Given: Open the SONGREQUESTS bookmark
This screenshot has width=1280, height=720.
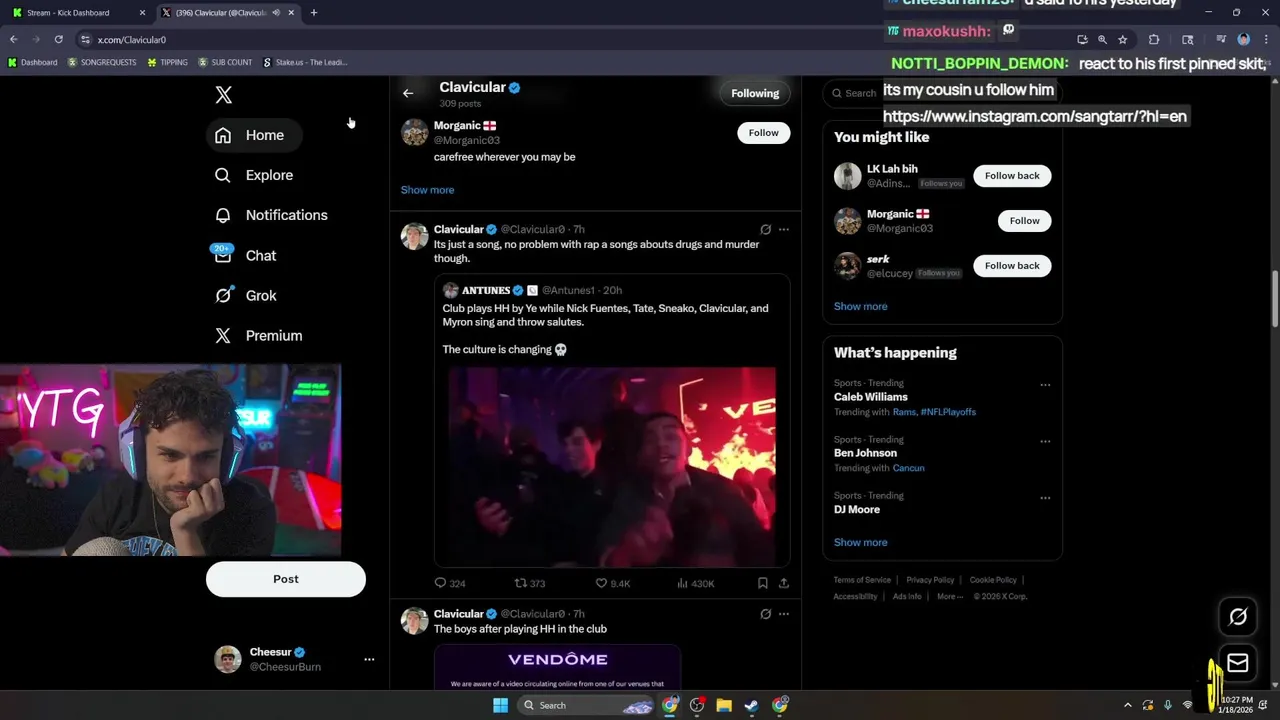Looking at the screenshot, I should 102,62.
